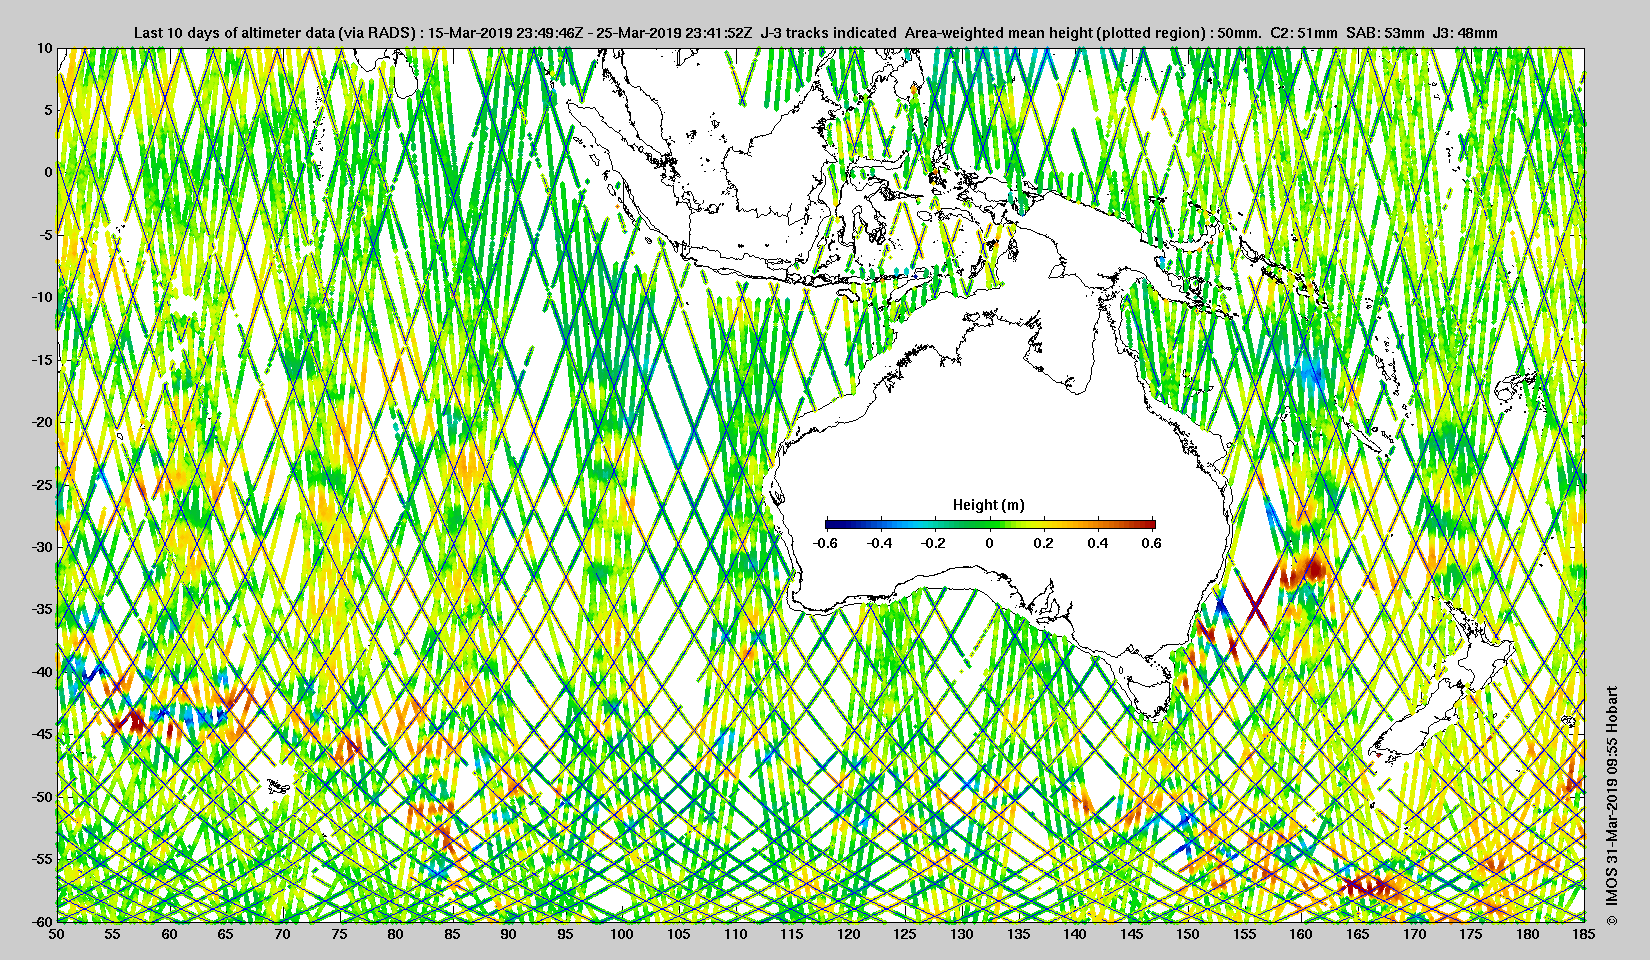Click the Height (m) colorbar gradient
This screenshot has height=960, width=1650.
[990, 523]
